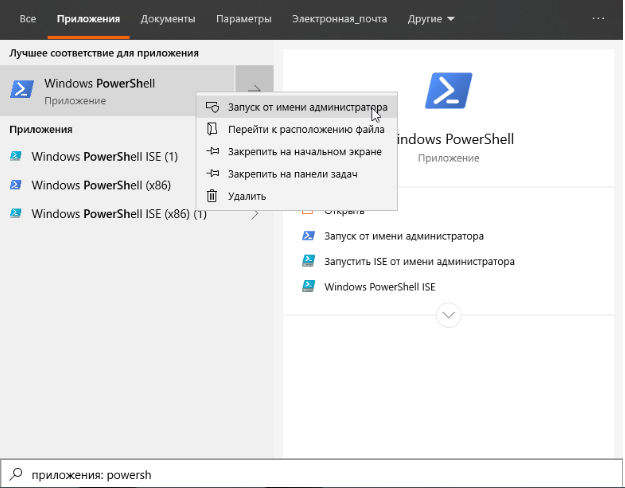The image size is (625, 488).
Task: Expand the chevron beside PowerShell ISE (x86)
Action: (x=254, y=214)
